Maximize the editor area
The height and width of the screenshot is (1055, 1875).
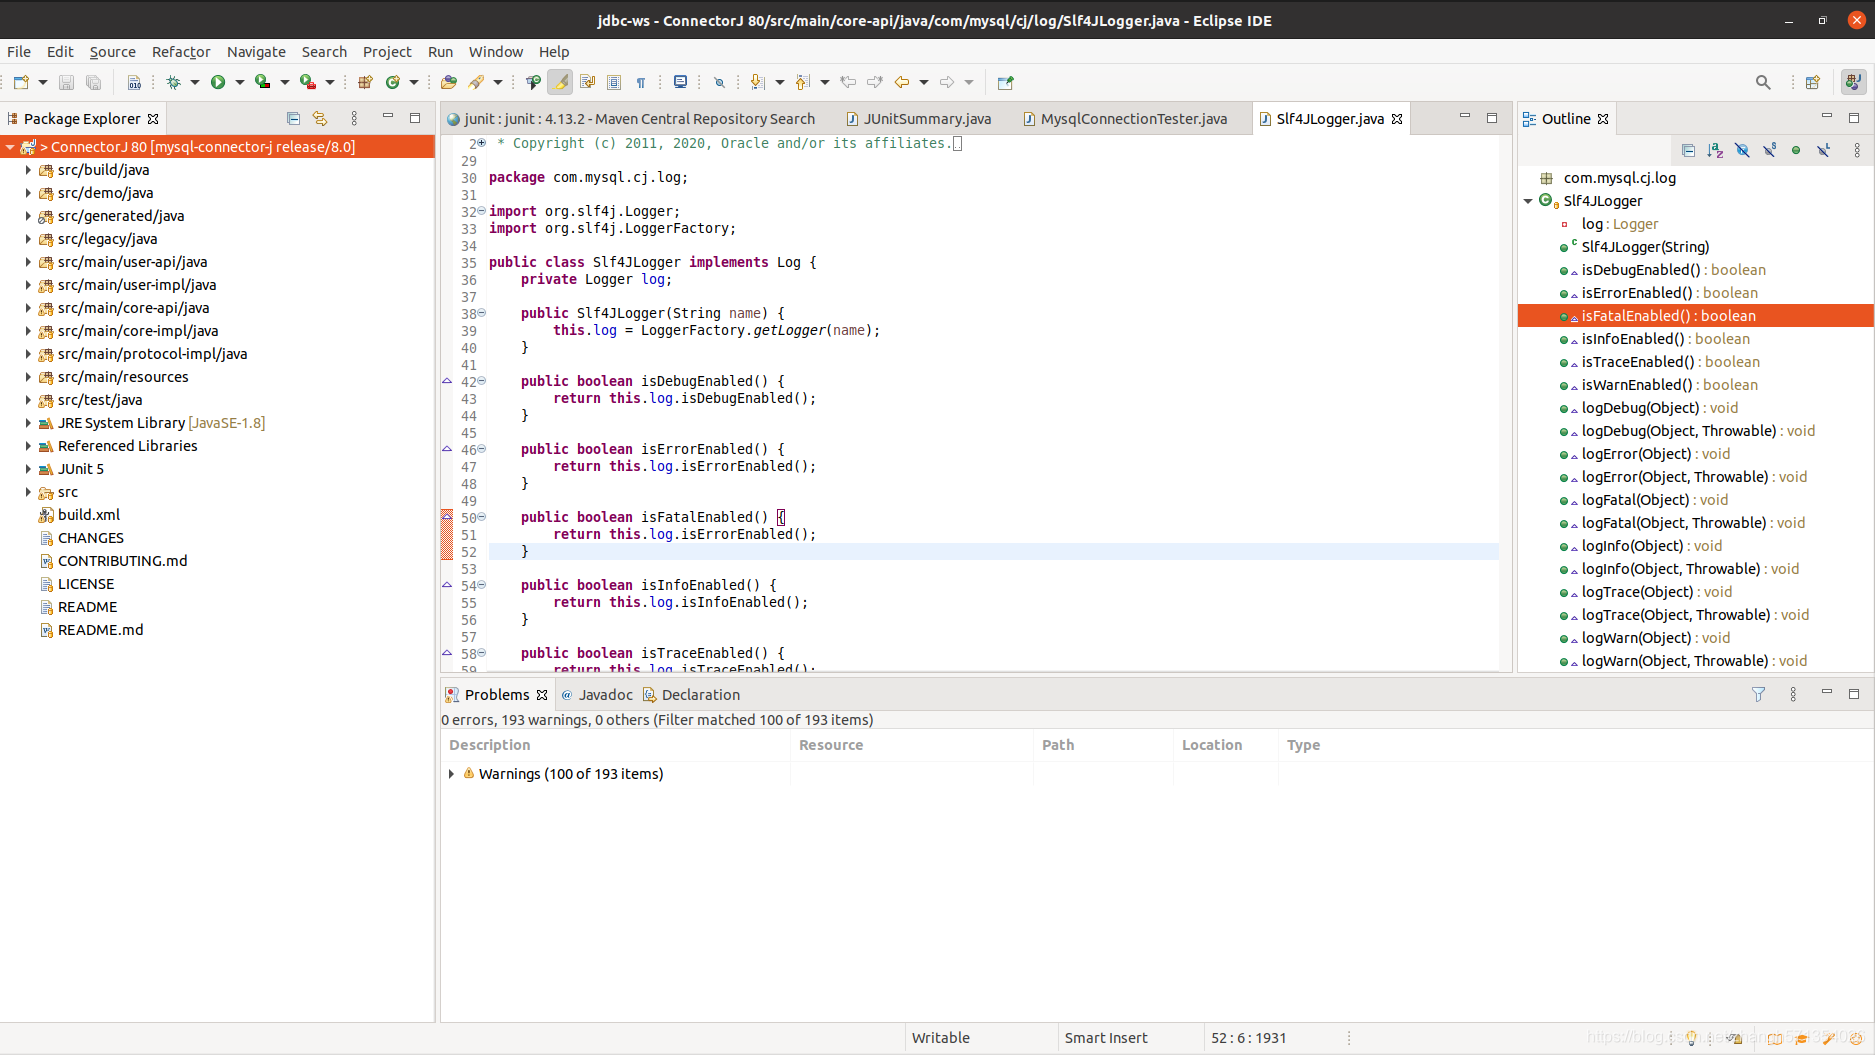pos(1492,118)
